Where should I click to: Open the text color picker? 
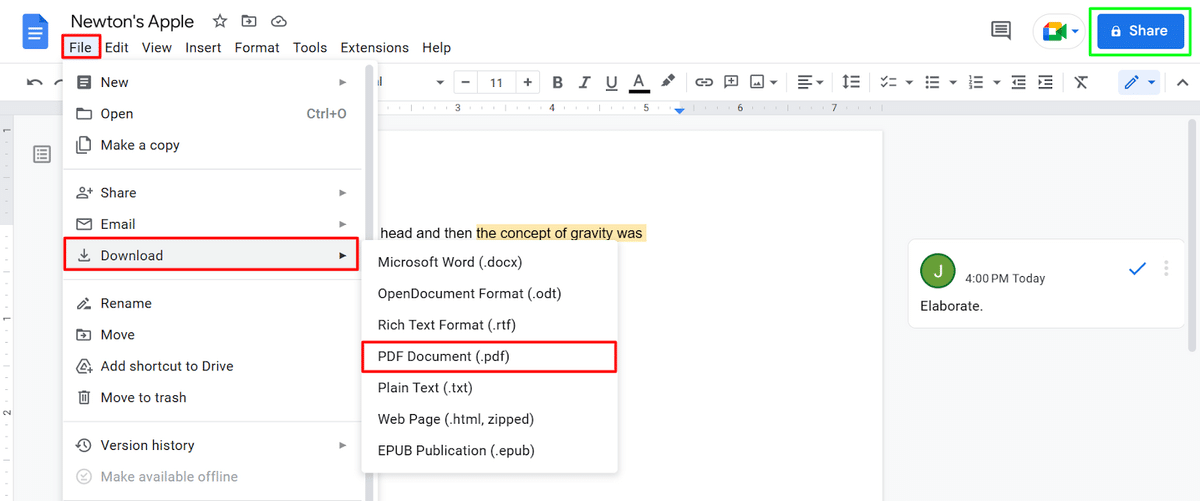point(639,82)
